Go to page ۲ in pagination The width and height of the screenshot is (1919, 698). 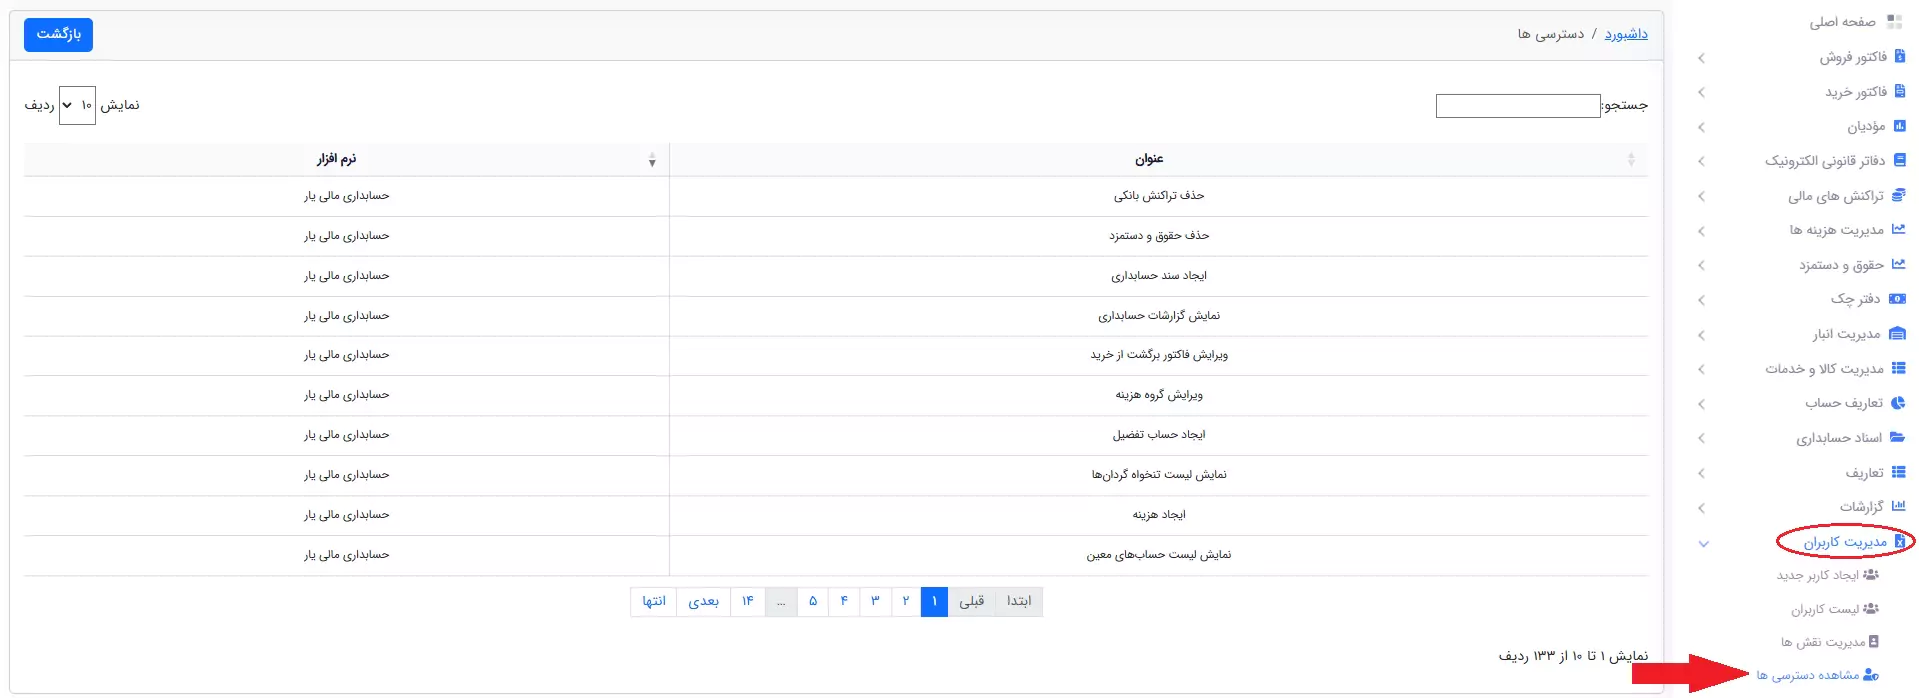906,601
